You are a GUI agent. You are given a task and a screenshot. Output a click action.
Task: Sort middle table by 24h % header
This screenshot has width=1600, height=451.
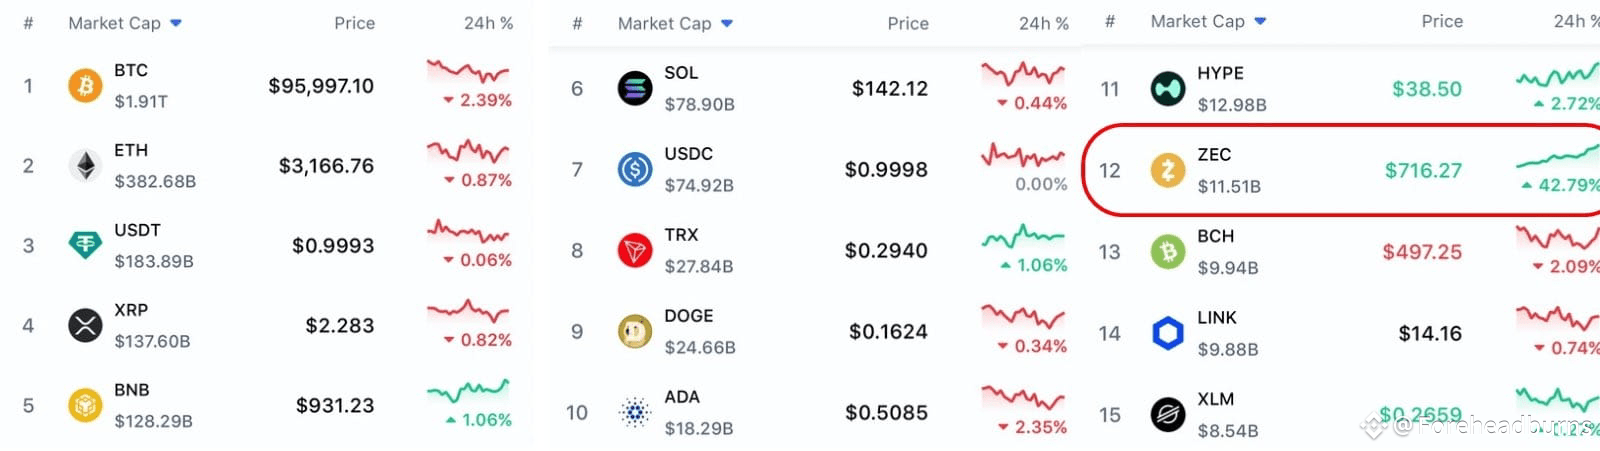coord(1043,24)
